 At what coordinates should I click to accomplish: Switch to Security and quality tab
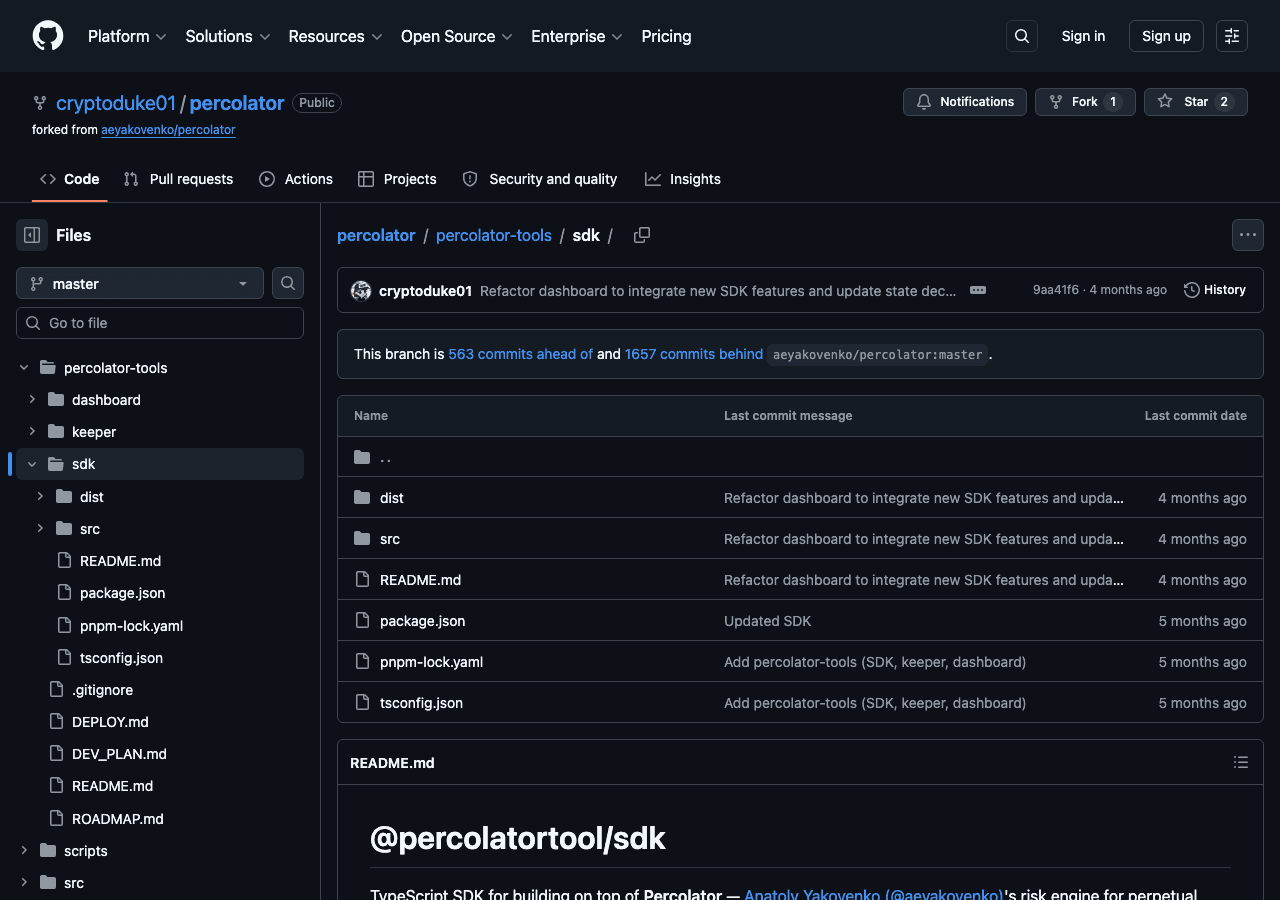pyautogui.click(x=540, y=179)
